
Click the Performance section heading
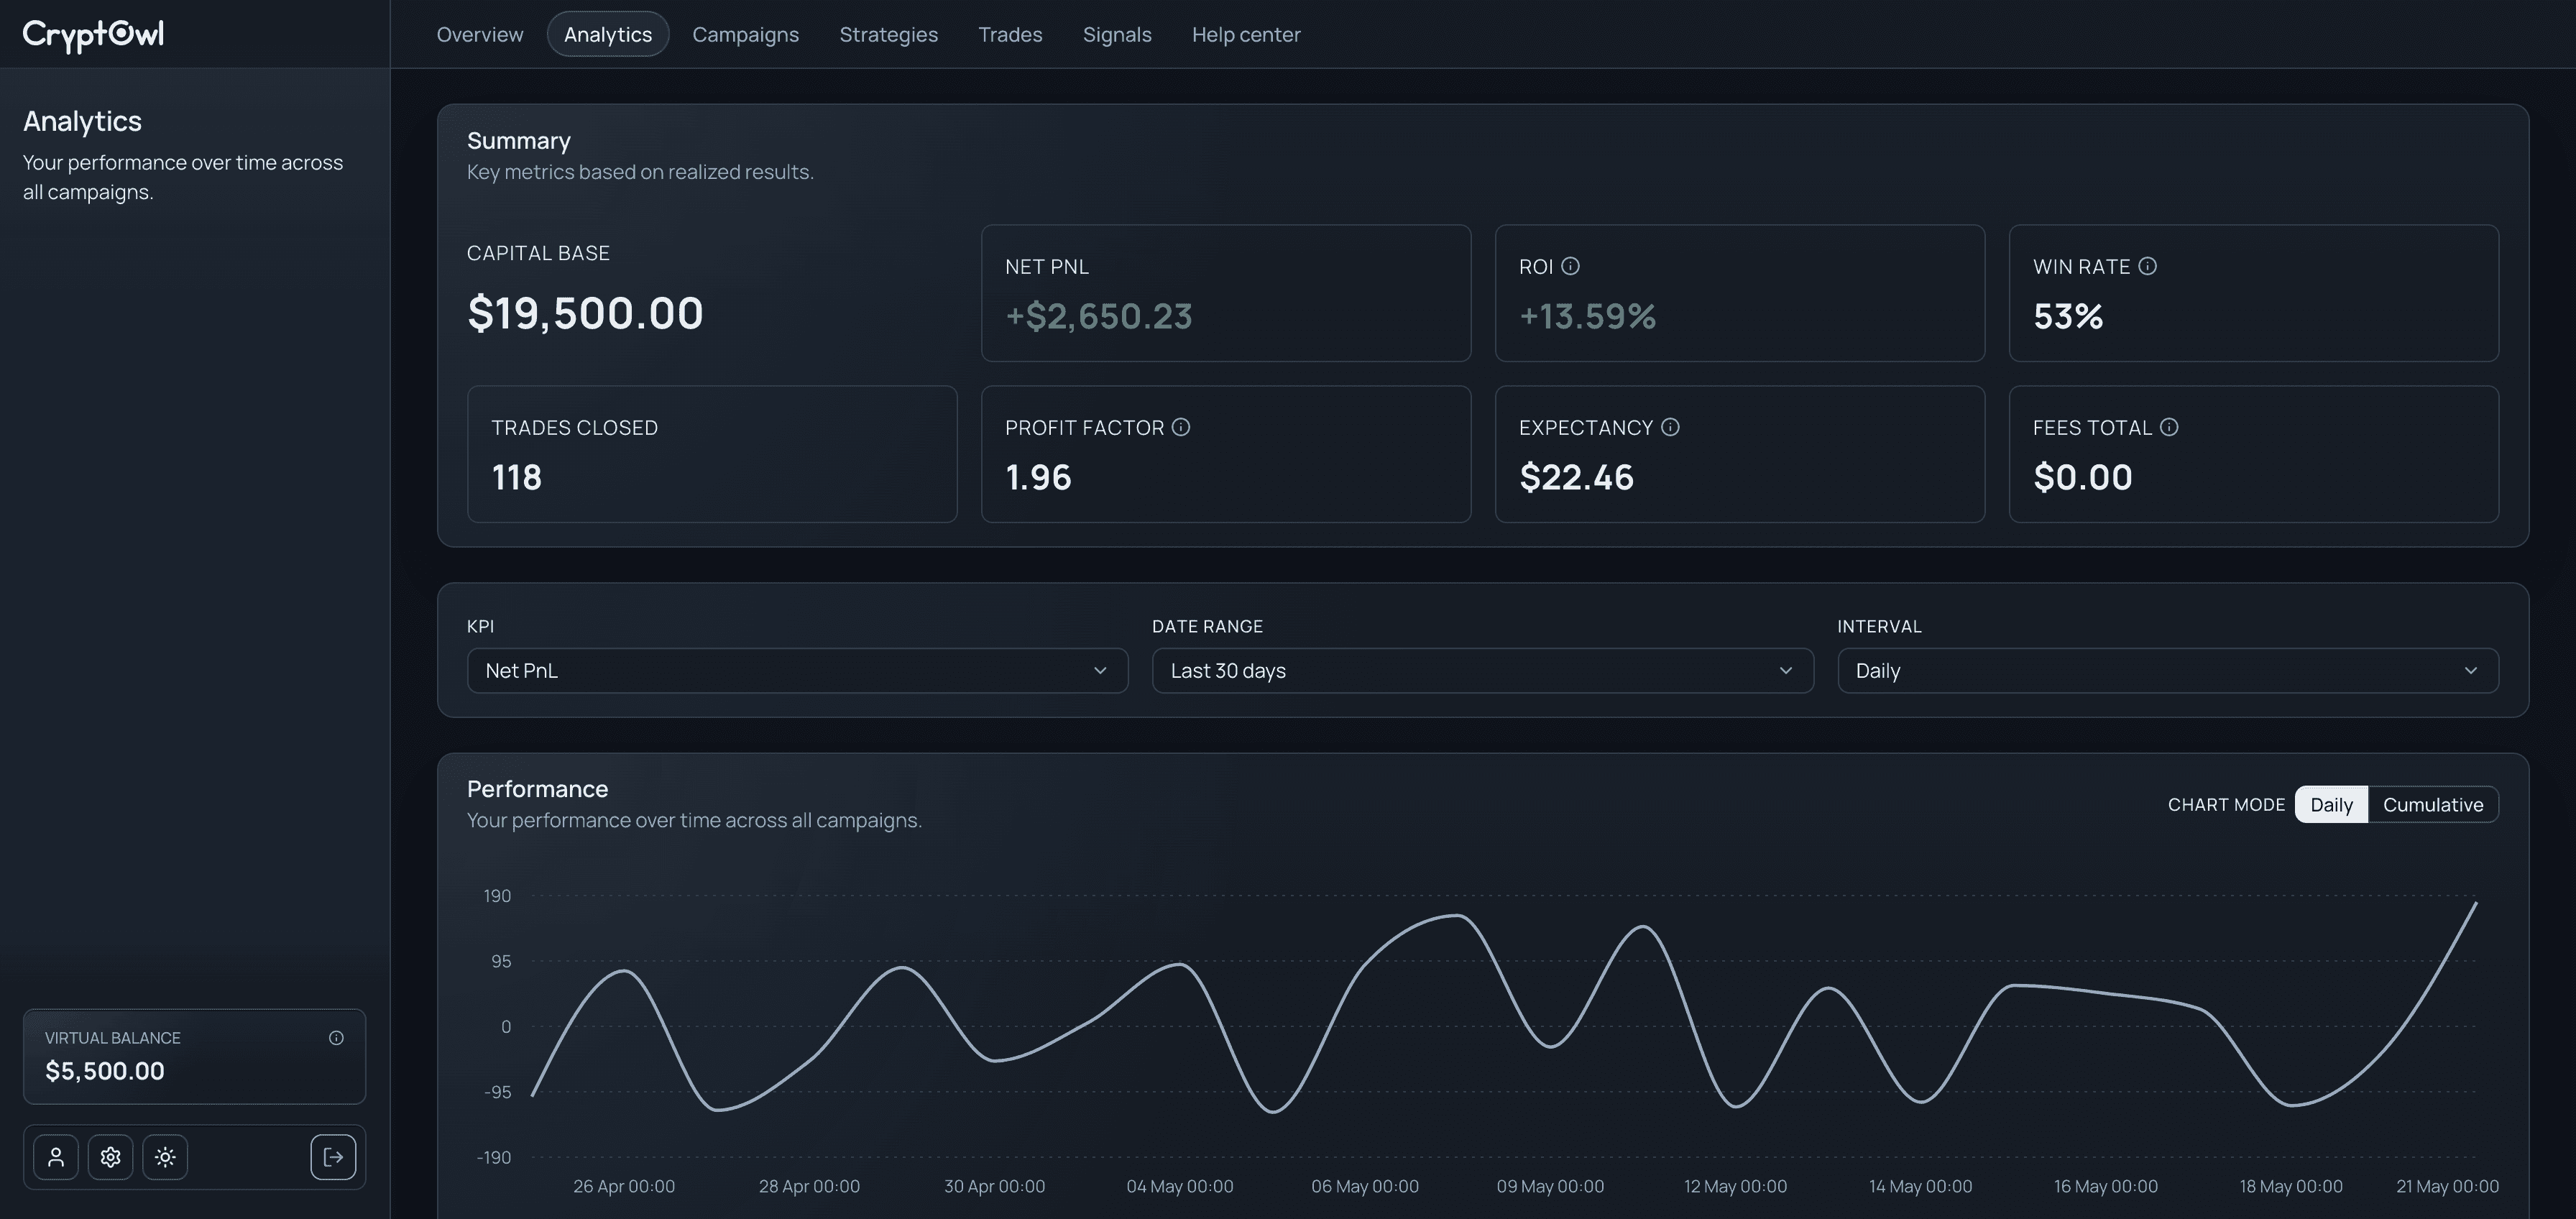point(537,789)
